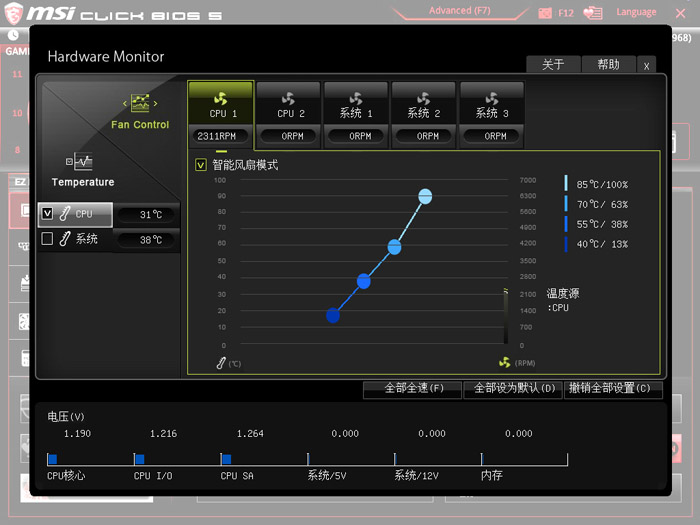Open the Fan Control panel icon
The height and width of the screenshot is (525, 700).
140,103
